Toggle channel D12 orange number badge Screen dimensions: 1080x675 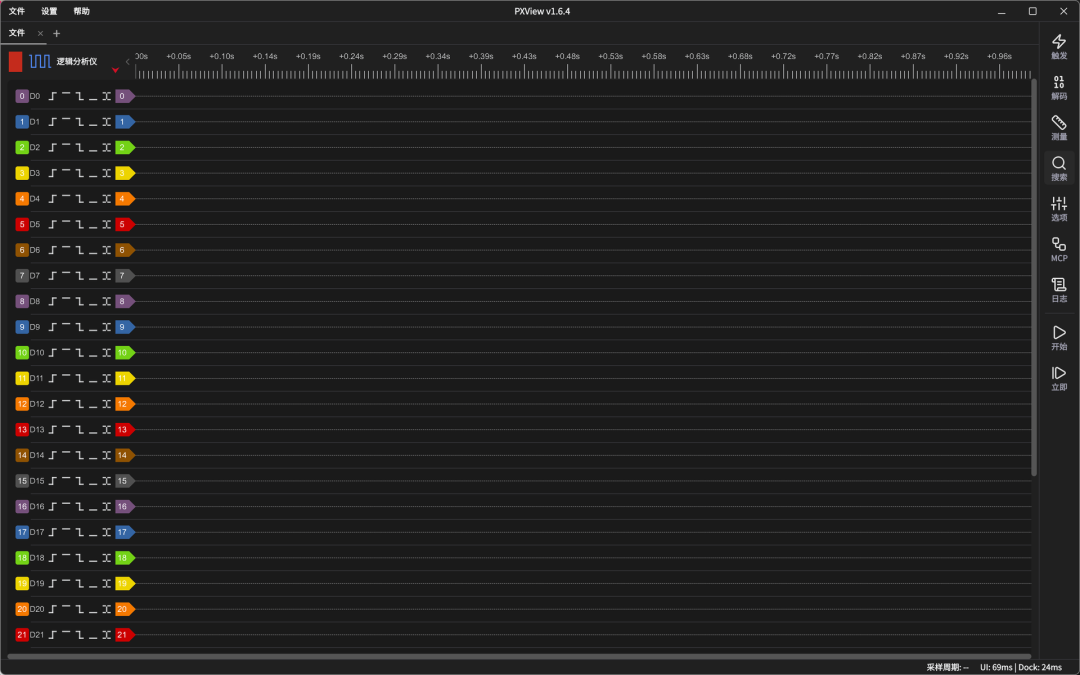pos(22,404)
